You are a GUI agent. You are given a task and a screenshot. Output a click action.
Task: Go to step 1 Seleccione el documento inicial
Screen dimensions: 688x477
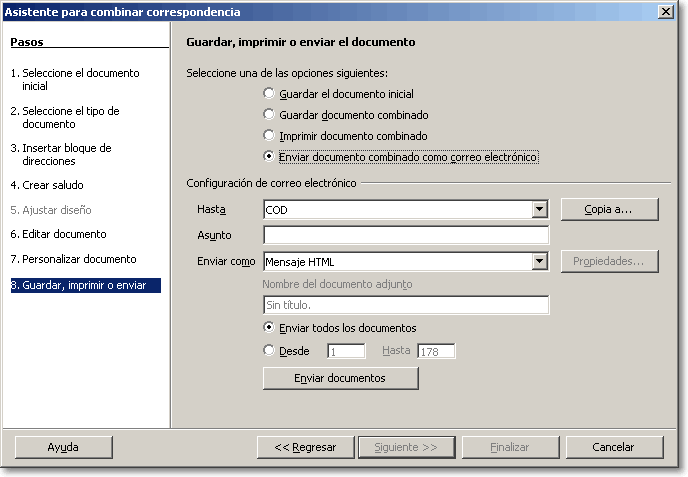(x=75, y=79)
